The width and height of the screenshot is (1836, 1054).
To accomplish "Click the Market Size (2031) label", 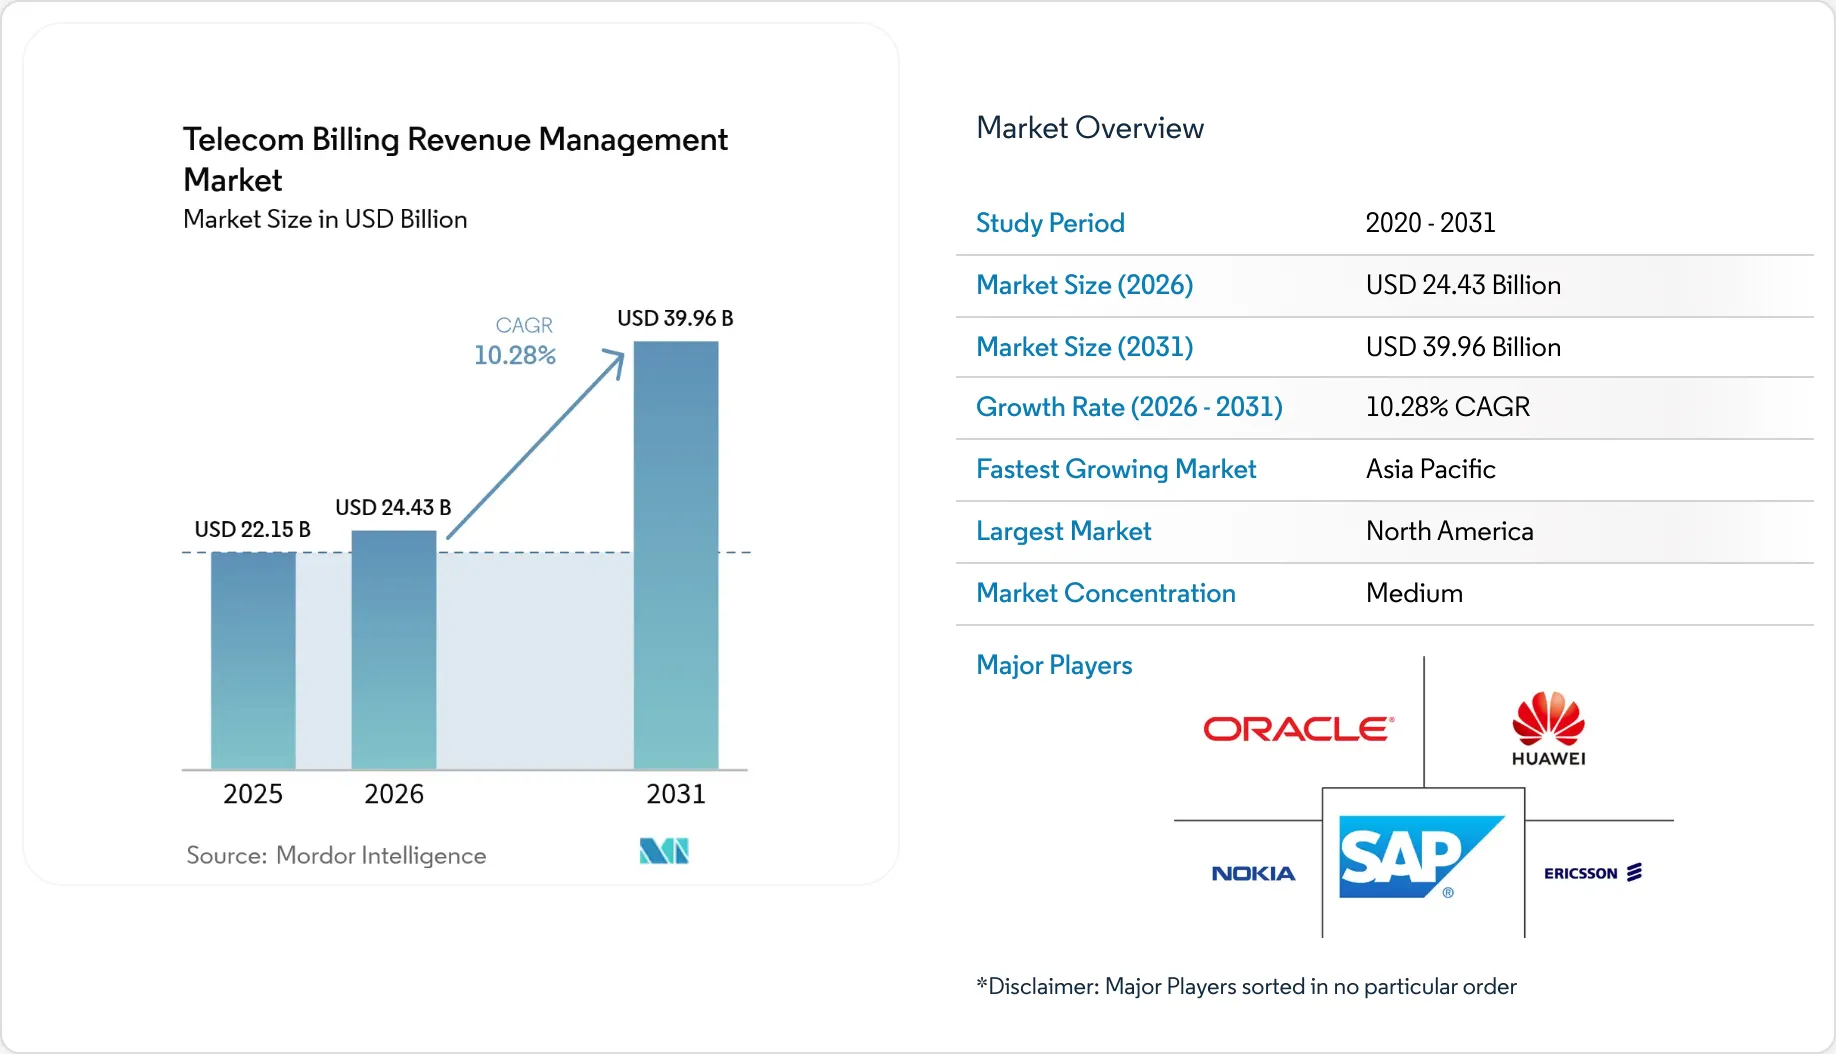I will tap(1085, 347).
